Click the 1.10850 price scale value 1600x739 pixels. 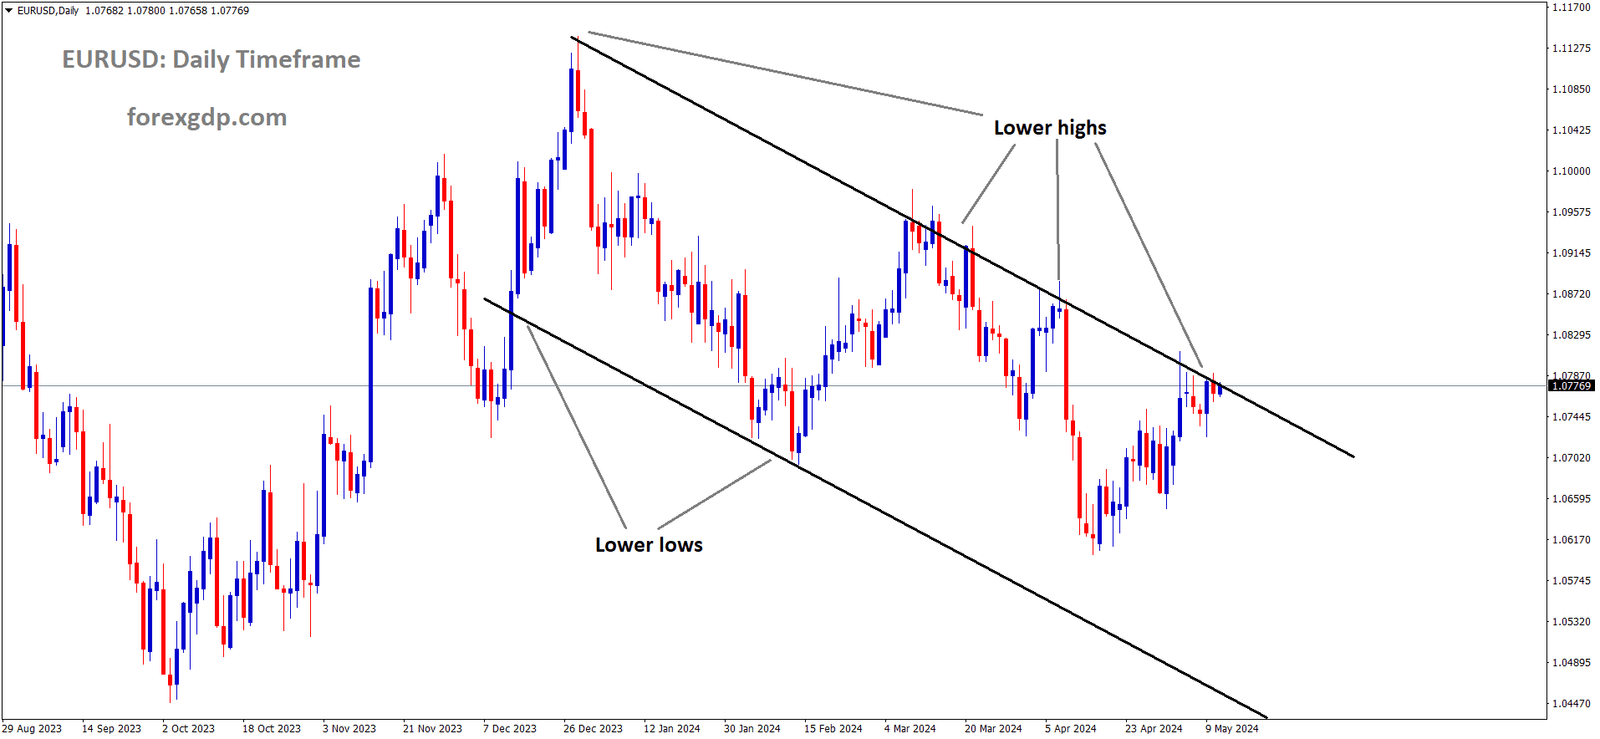(x=1571, y=89)
